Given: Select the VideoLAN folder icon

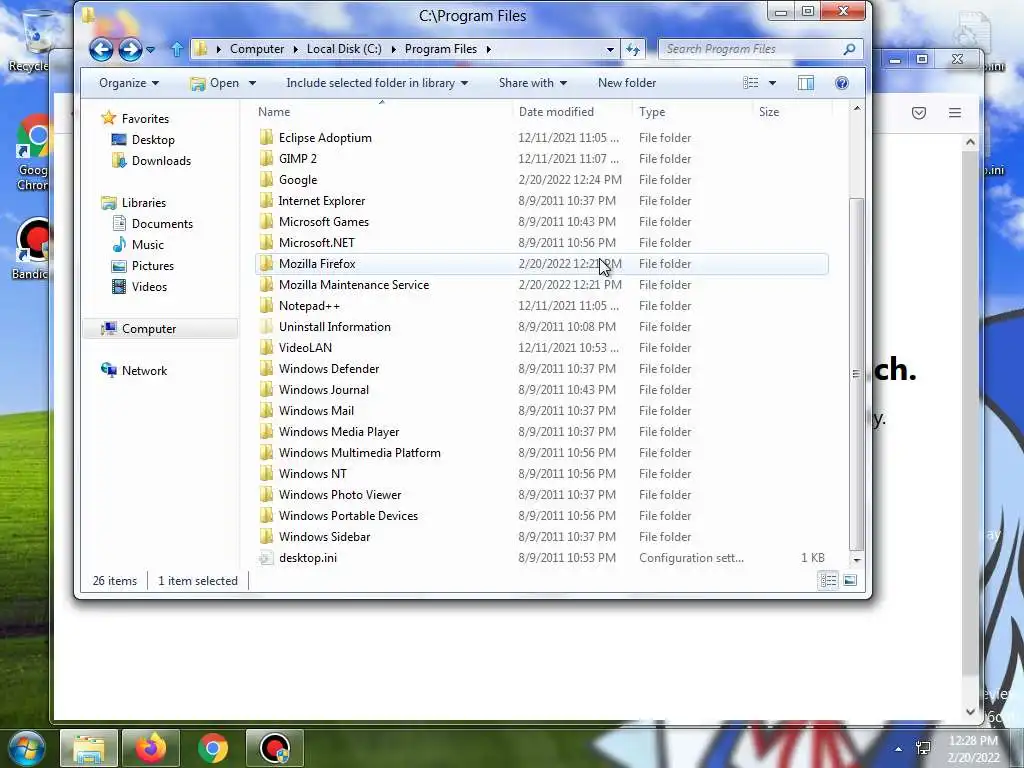Looking at the screenshot, I should point(266,347).
